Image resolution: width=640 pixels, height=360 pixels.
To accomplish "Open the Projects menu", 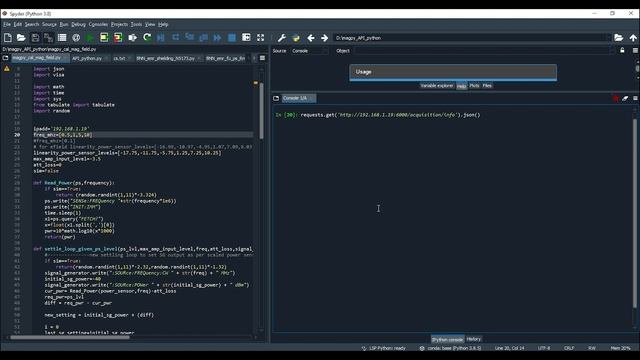I will tap(119, 24).
